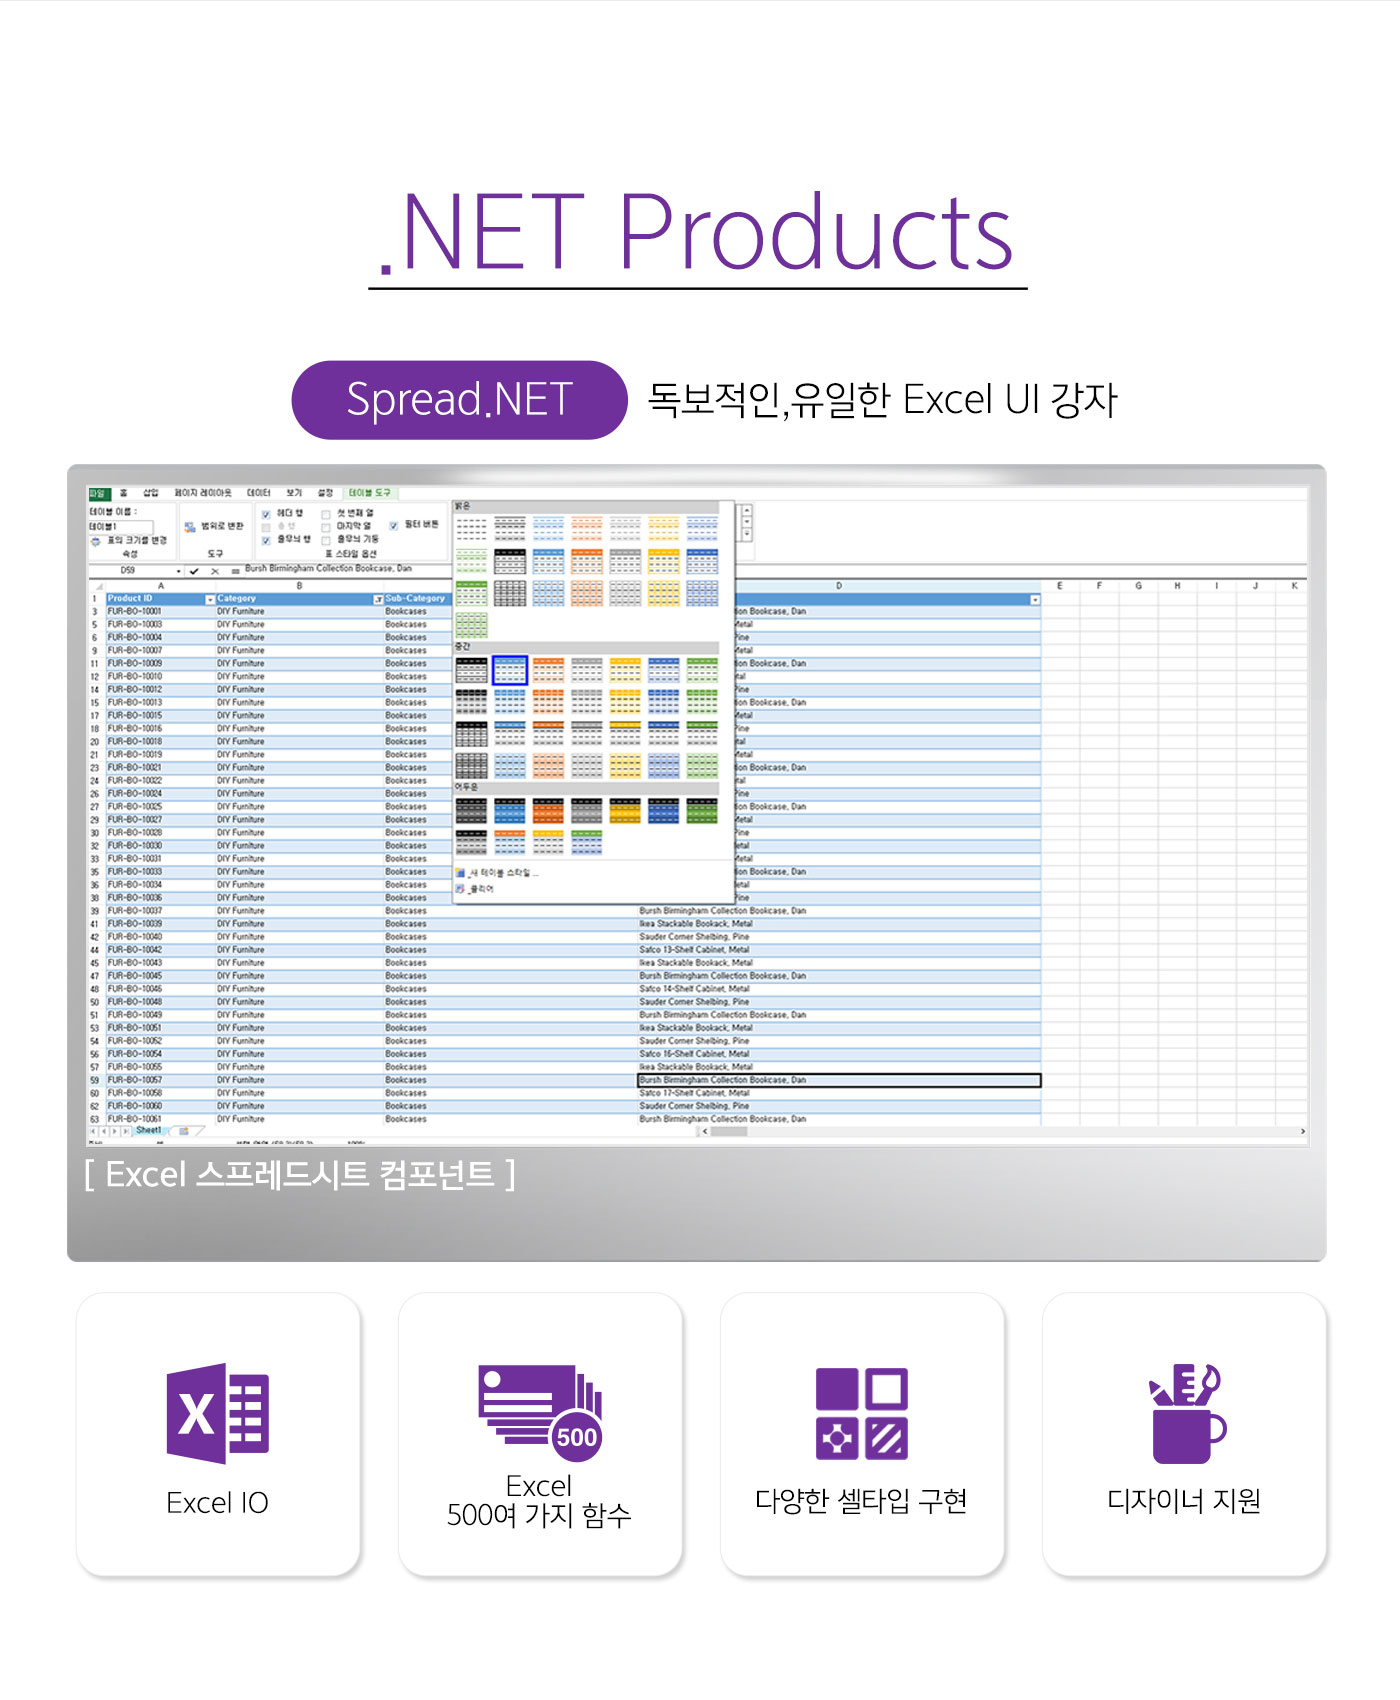Select the dark orange table style swatch
Screen dimensions: 1400x1700
(548, 810)
